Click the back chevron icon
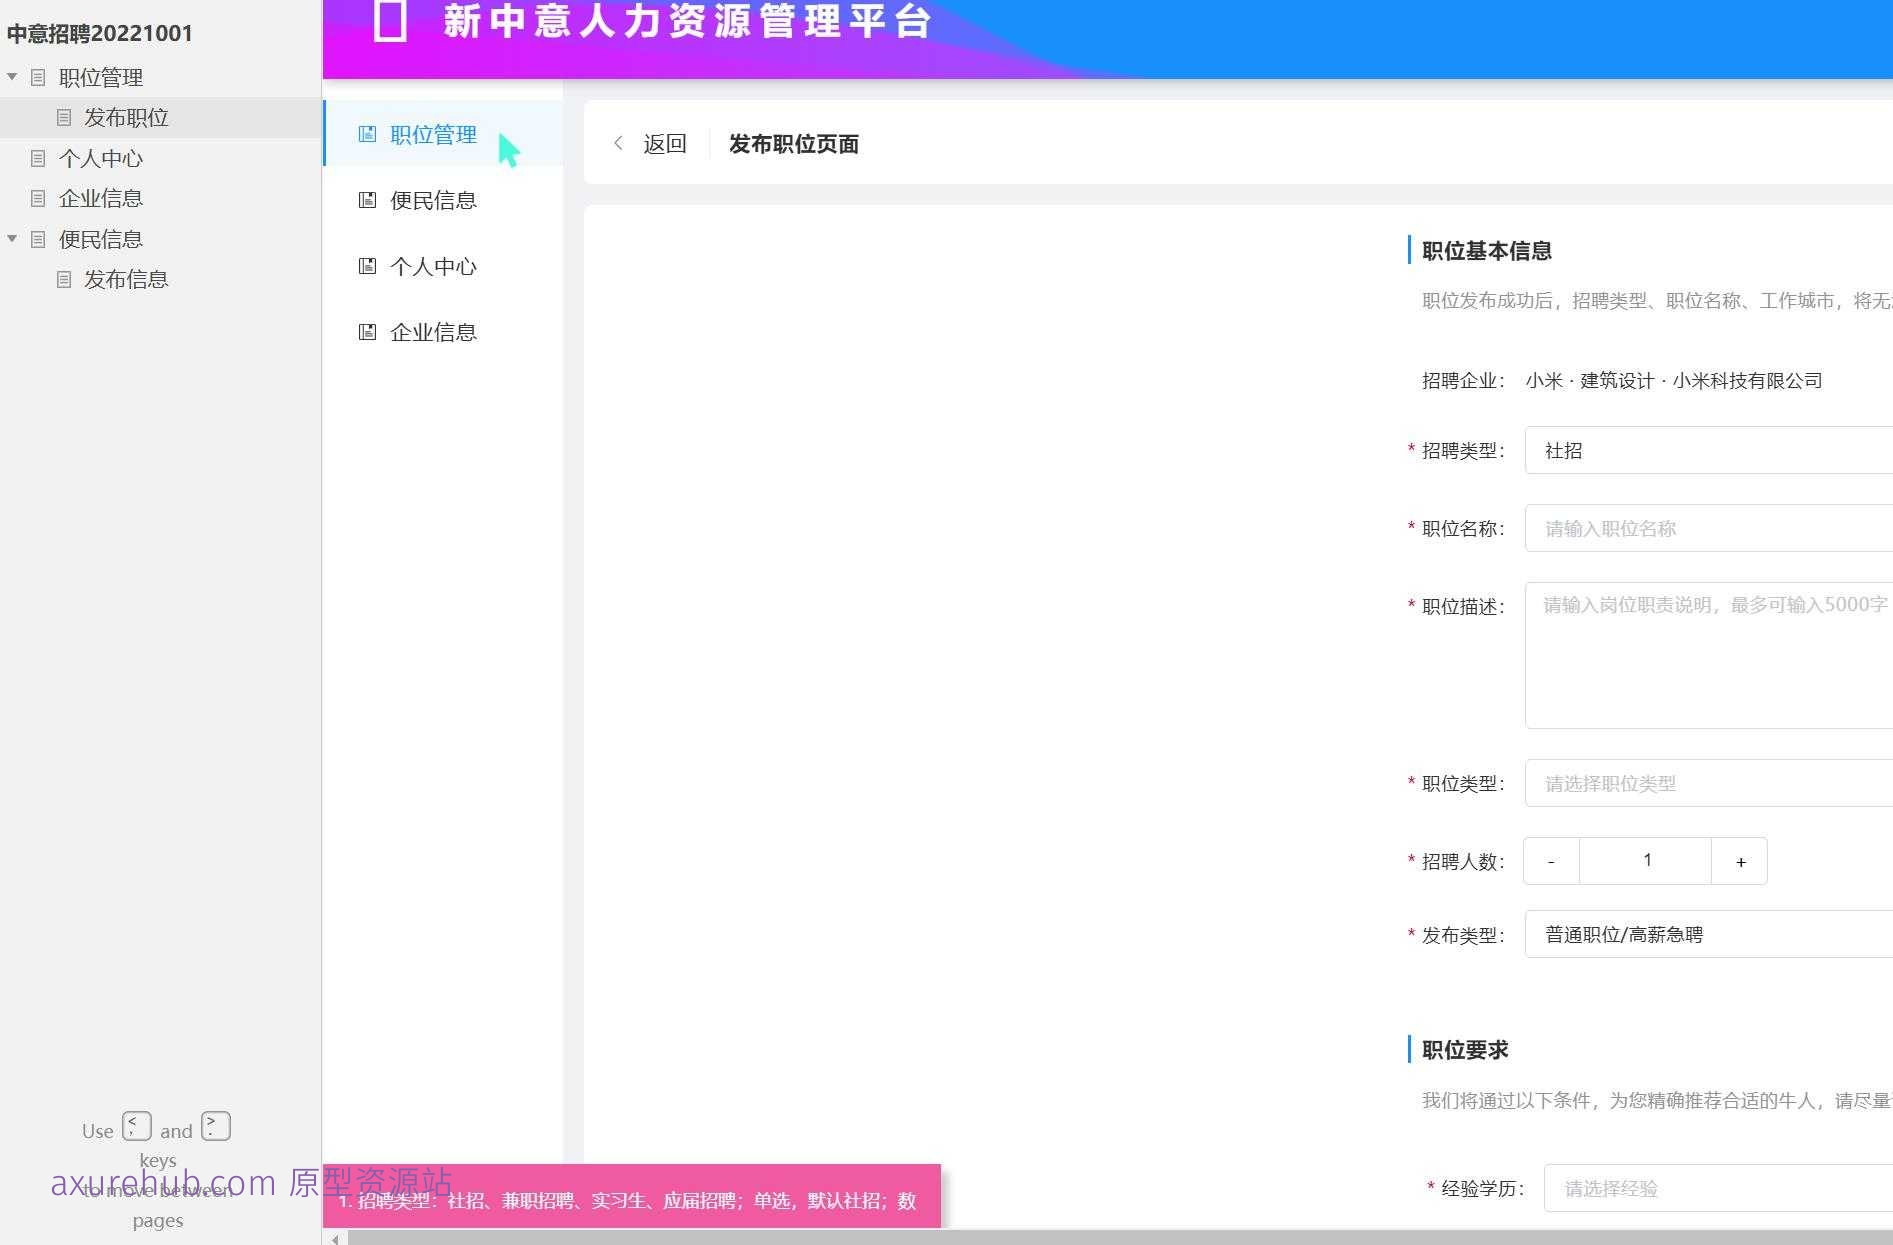This screenshot has height=1245, width=1893. click(618, 143)
